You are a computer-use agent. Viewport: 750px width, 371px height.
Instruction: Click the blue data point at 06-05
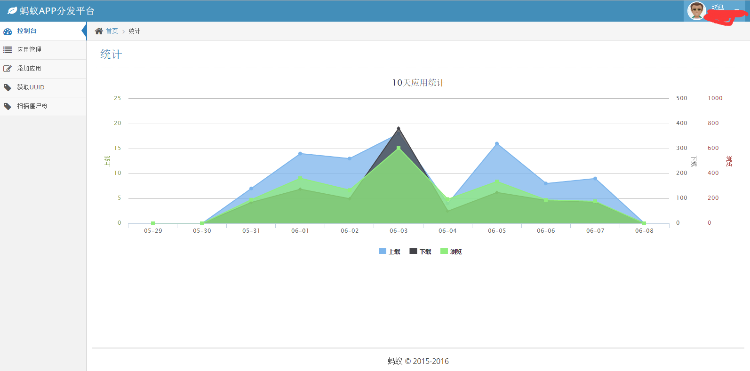(x=496, y=143)
